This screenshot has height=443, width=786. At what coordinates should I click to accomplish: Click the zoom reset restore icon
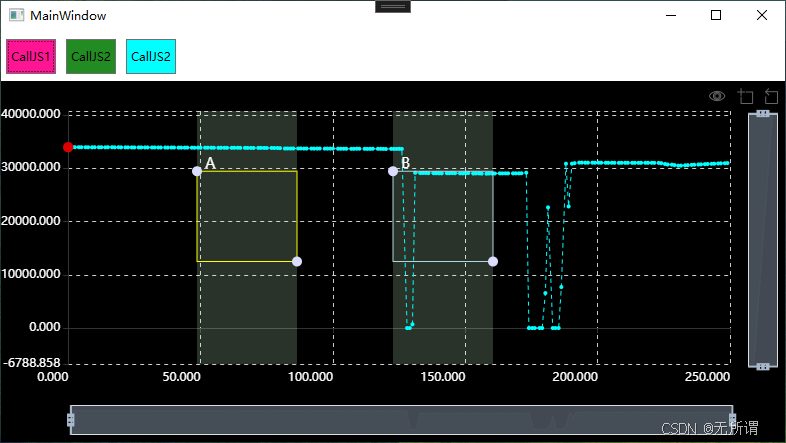click(771, 96)
